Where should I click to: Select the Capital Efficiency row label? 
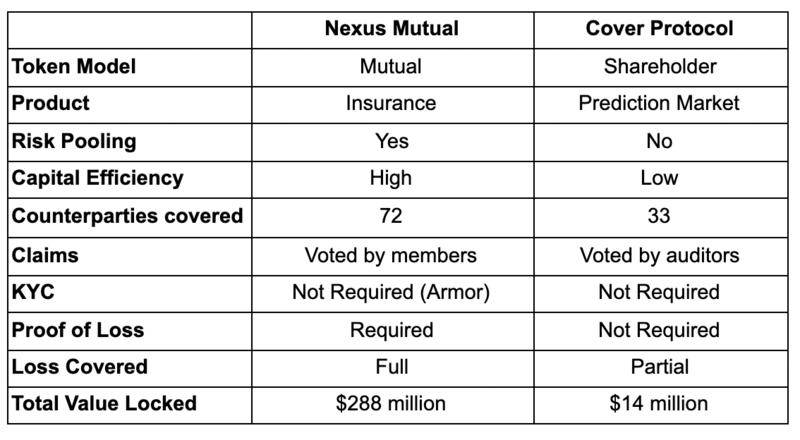(x=98, y=178)
